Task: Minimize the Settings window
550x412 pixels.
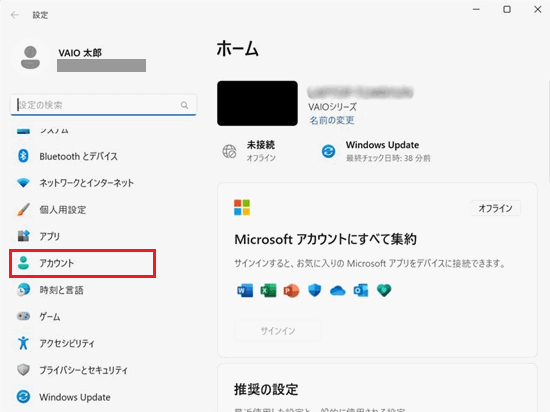Action: pyautogui.click(x=476, y=9)
